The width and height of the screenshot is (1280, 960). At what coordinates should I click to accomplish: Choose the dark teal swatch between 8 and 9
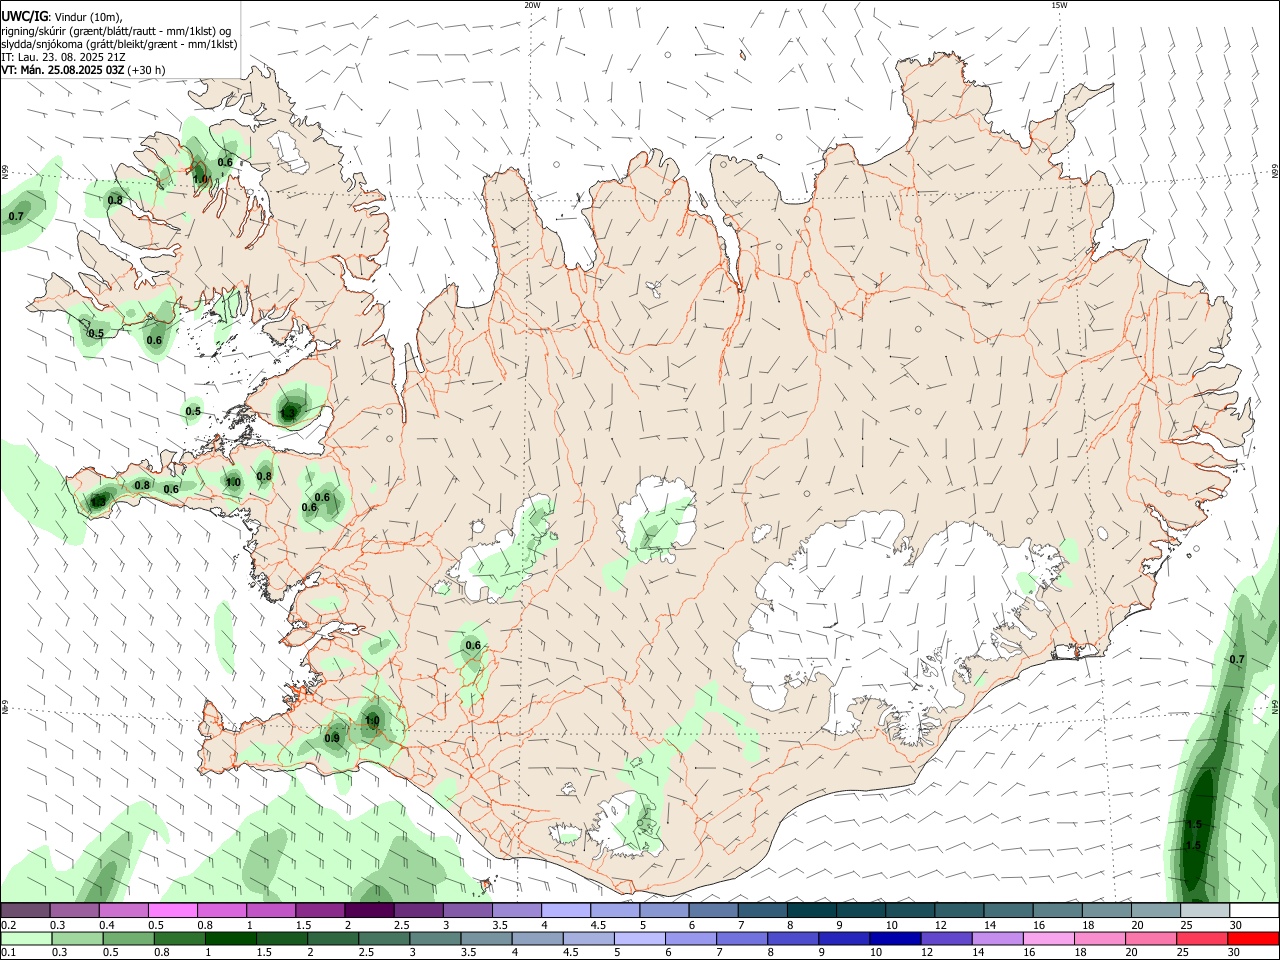[811, 910]
